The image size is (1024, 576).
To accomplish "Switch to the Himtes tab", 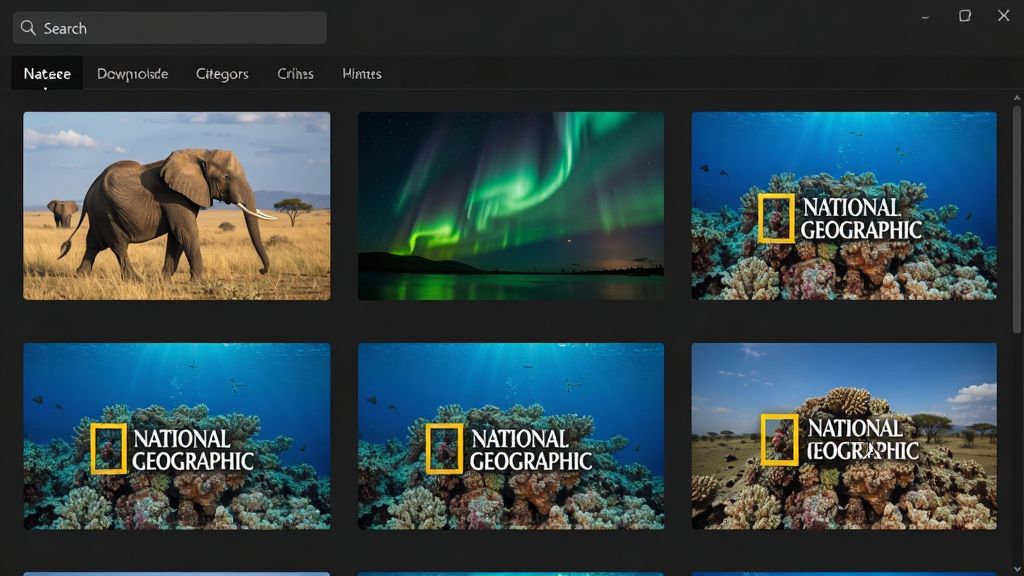I will (362, 74).
